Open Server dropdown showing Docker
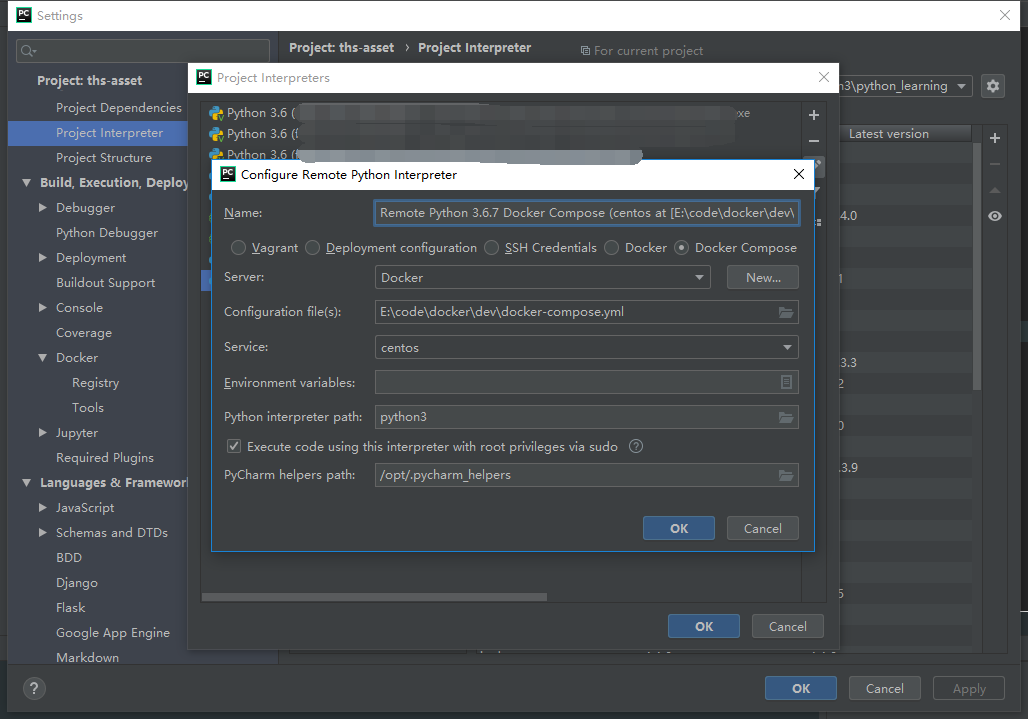Screen dimensions: 1028x719 (543, 277)
